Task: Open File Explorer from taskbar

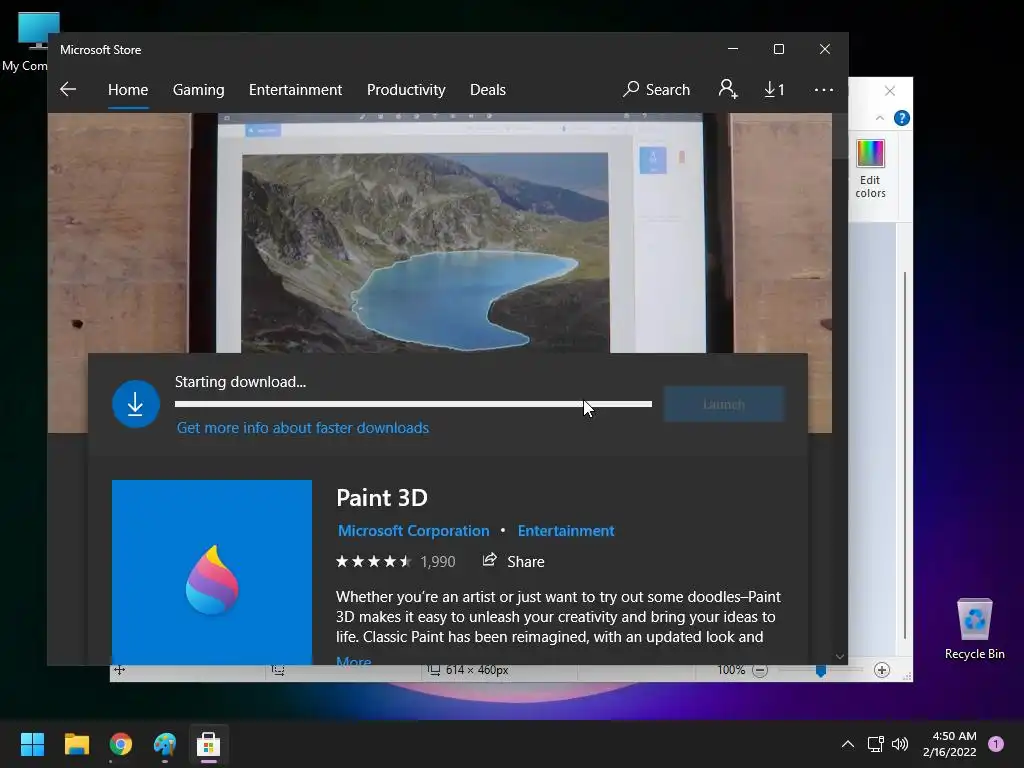Action: click(77, 744)
